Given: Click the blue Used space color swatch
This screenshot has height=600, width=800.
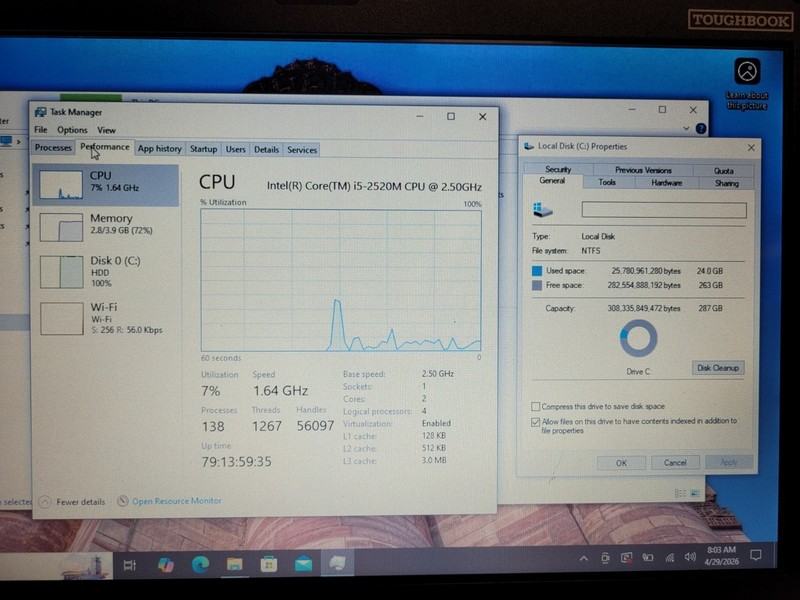Looking at the screenshot, I should 537,271.
